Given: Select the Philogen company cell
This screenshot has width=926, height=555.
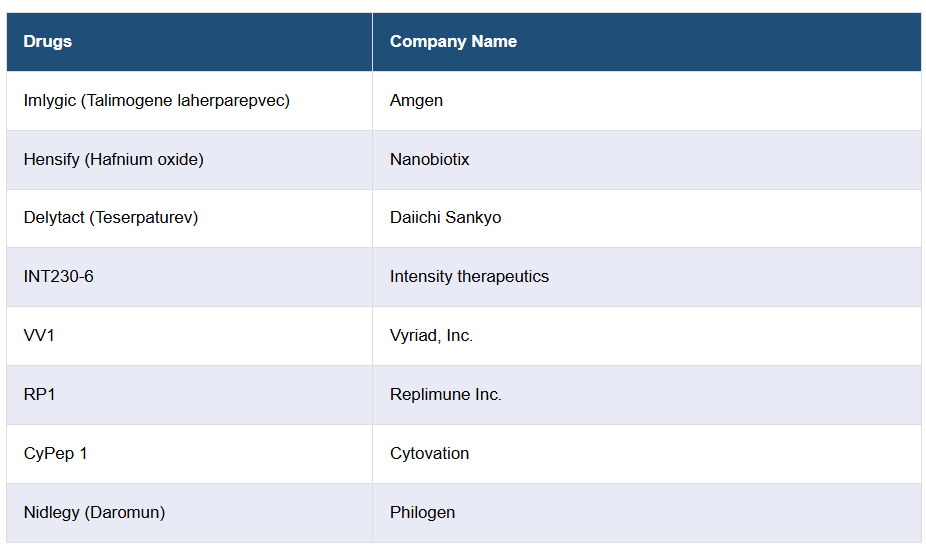Looking at the screenshot, I should 422,513.
